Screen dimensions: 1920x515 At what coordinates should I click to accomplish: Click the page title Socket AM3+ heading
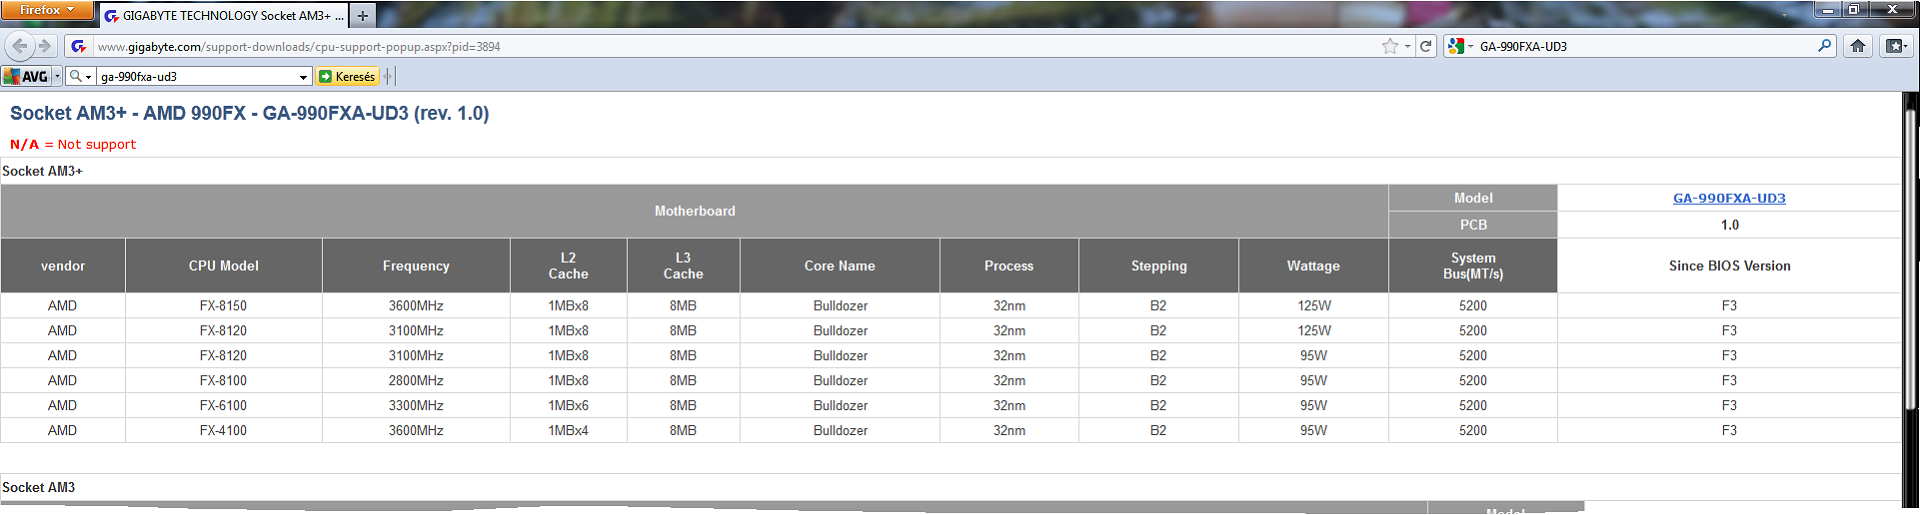coord(249,113)
